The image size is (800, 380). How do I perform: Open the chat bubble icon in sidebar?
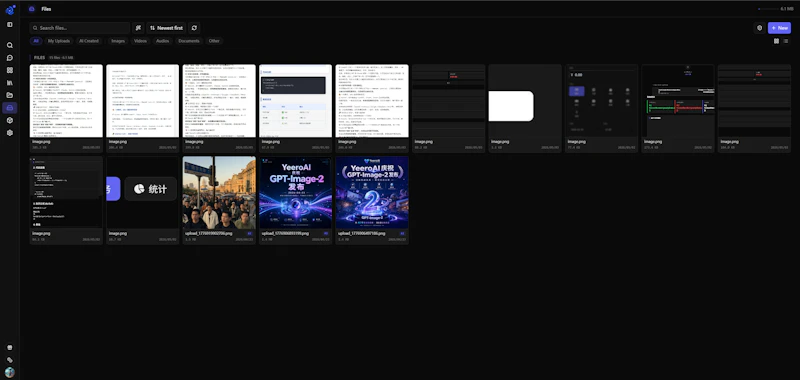pos(10,58)
